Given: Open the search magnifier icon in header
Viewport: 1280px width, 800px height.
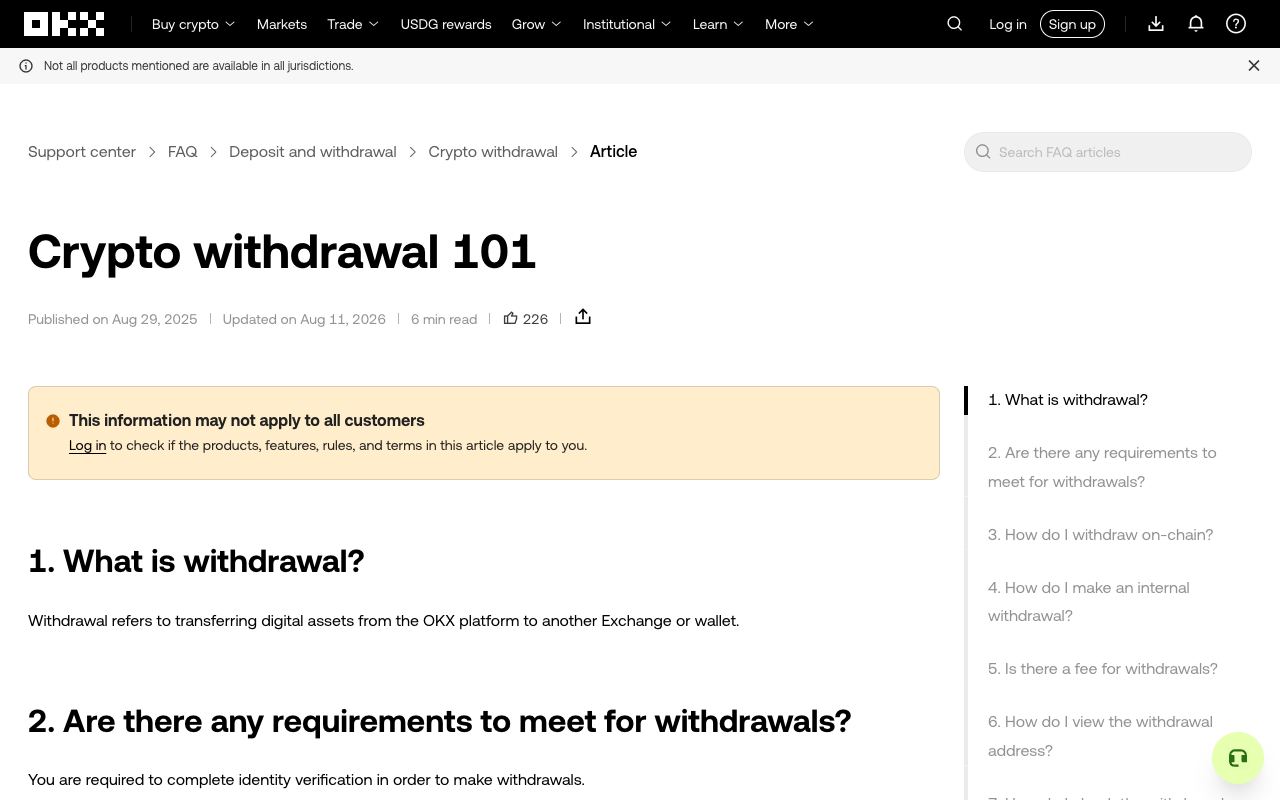Looking at the screenshot, I should pyautogui.click(x=955, y=24).
